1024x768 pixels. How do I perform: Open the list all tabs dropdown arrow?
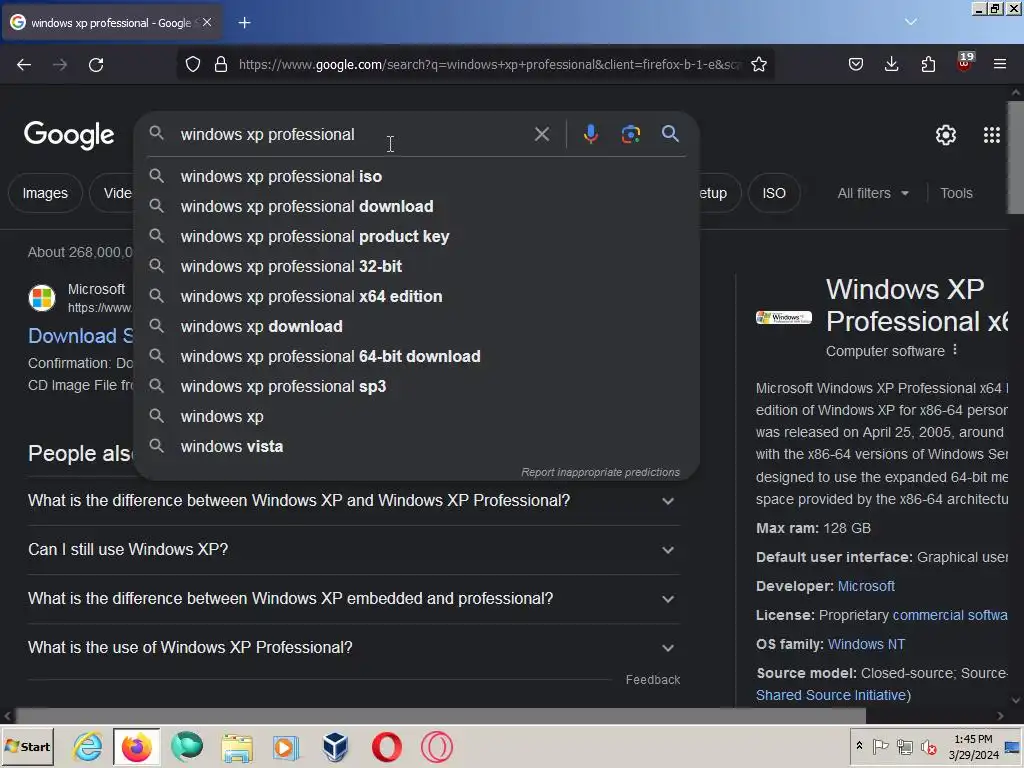[911, 22]
